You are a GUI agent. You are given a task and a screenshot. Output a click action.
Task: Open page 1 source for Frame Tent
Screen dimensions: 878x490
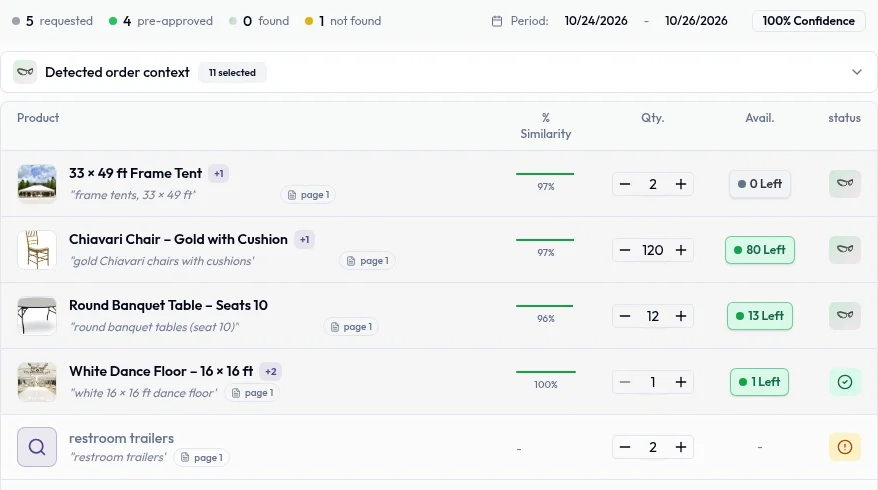(308, 195)
